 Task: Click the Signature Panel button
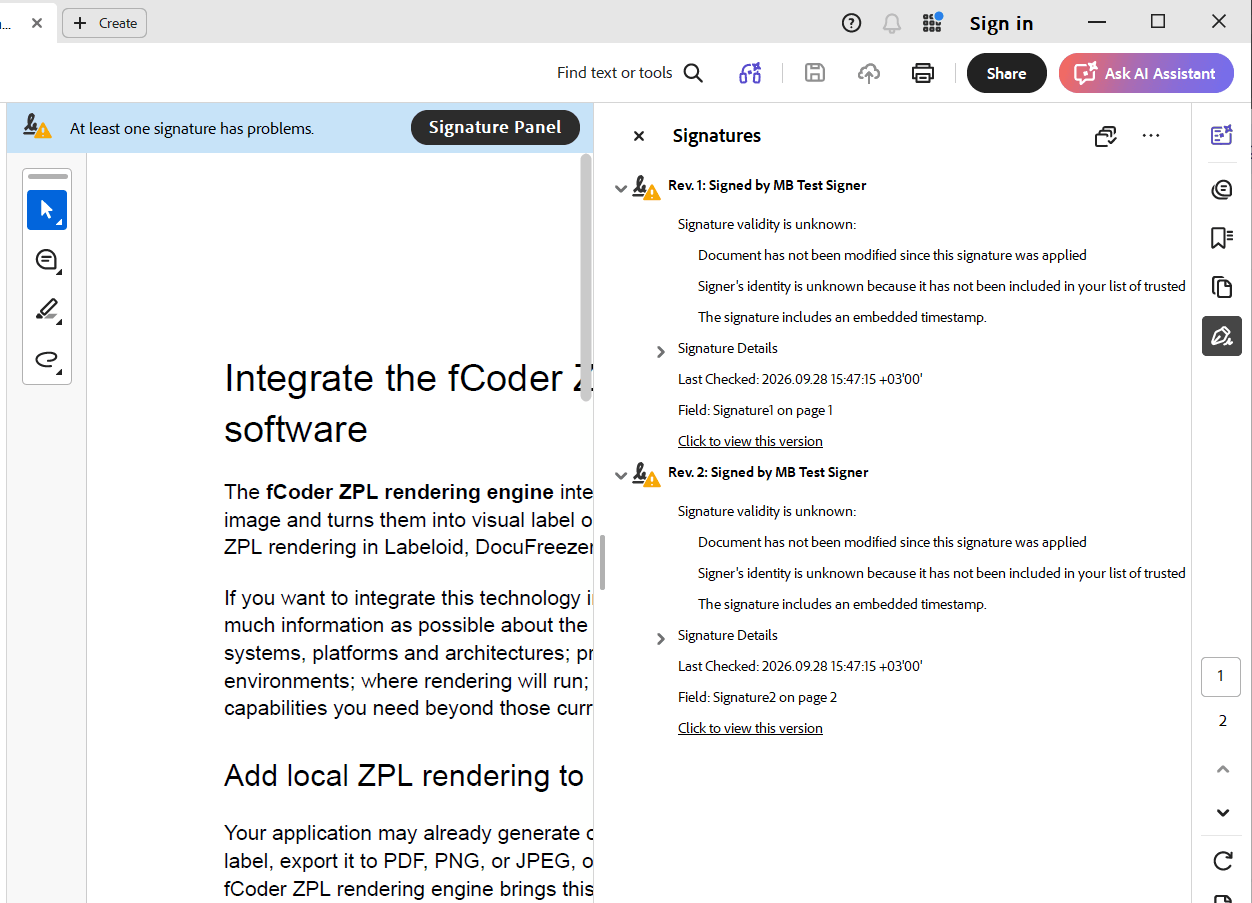[495, 127]
